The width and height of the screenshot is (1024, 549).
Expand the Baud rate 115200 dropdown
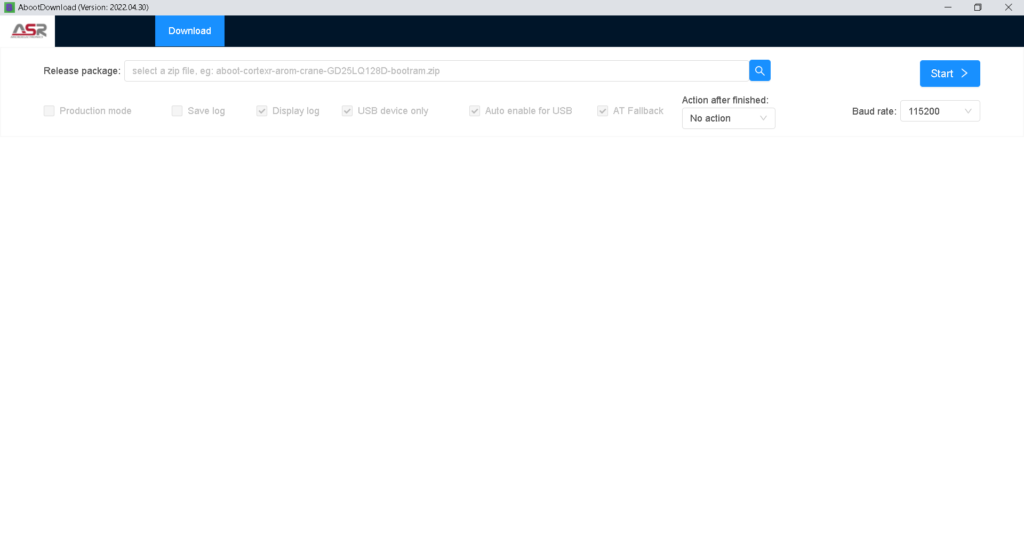point(939,111)
